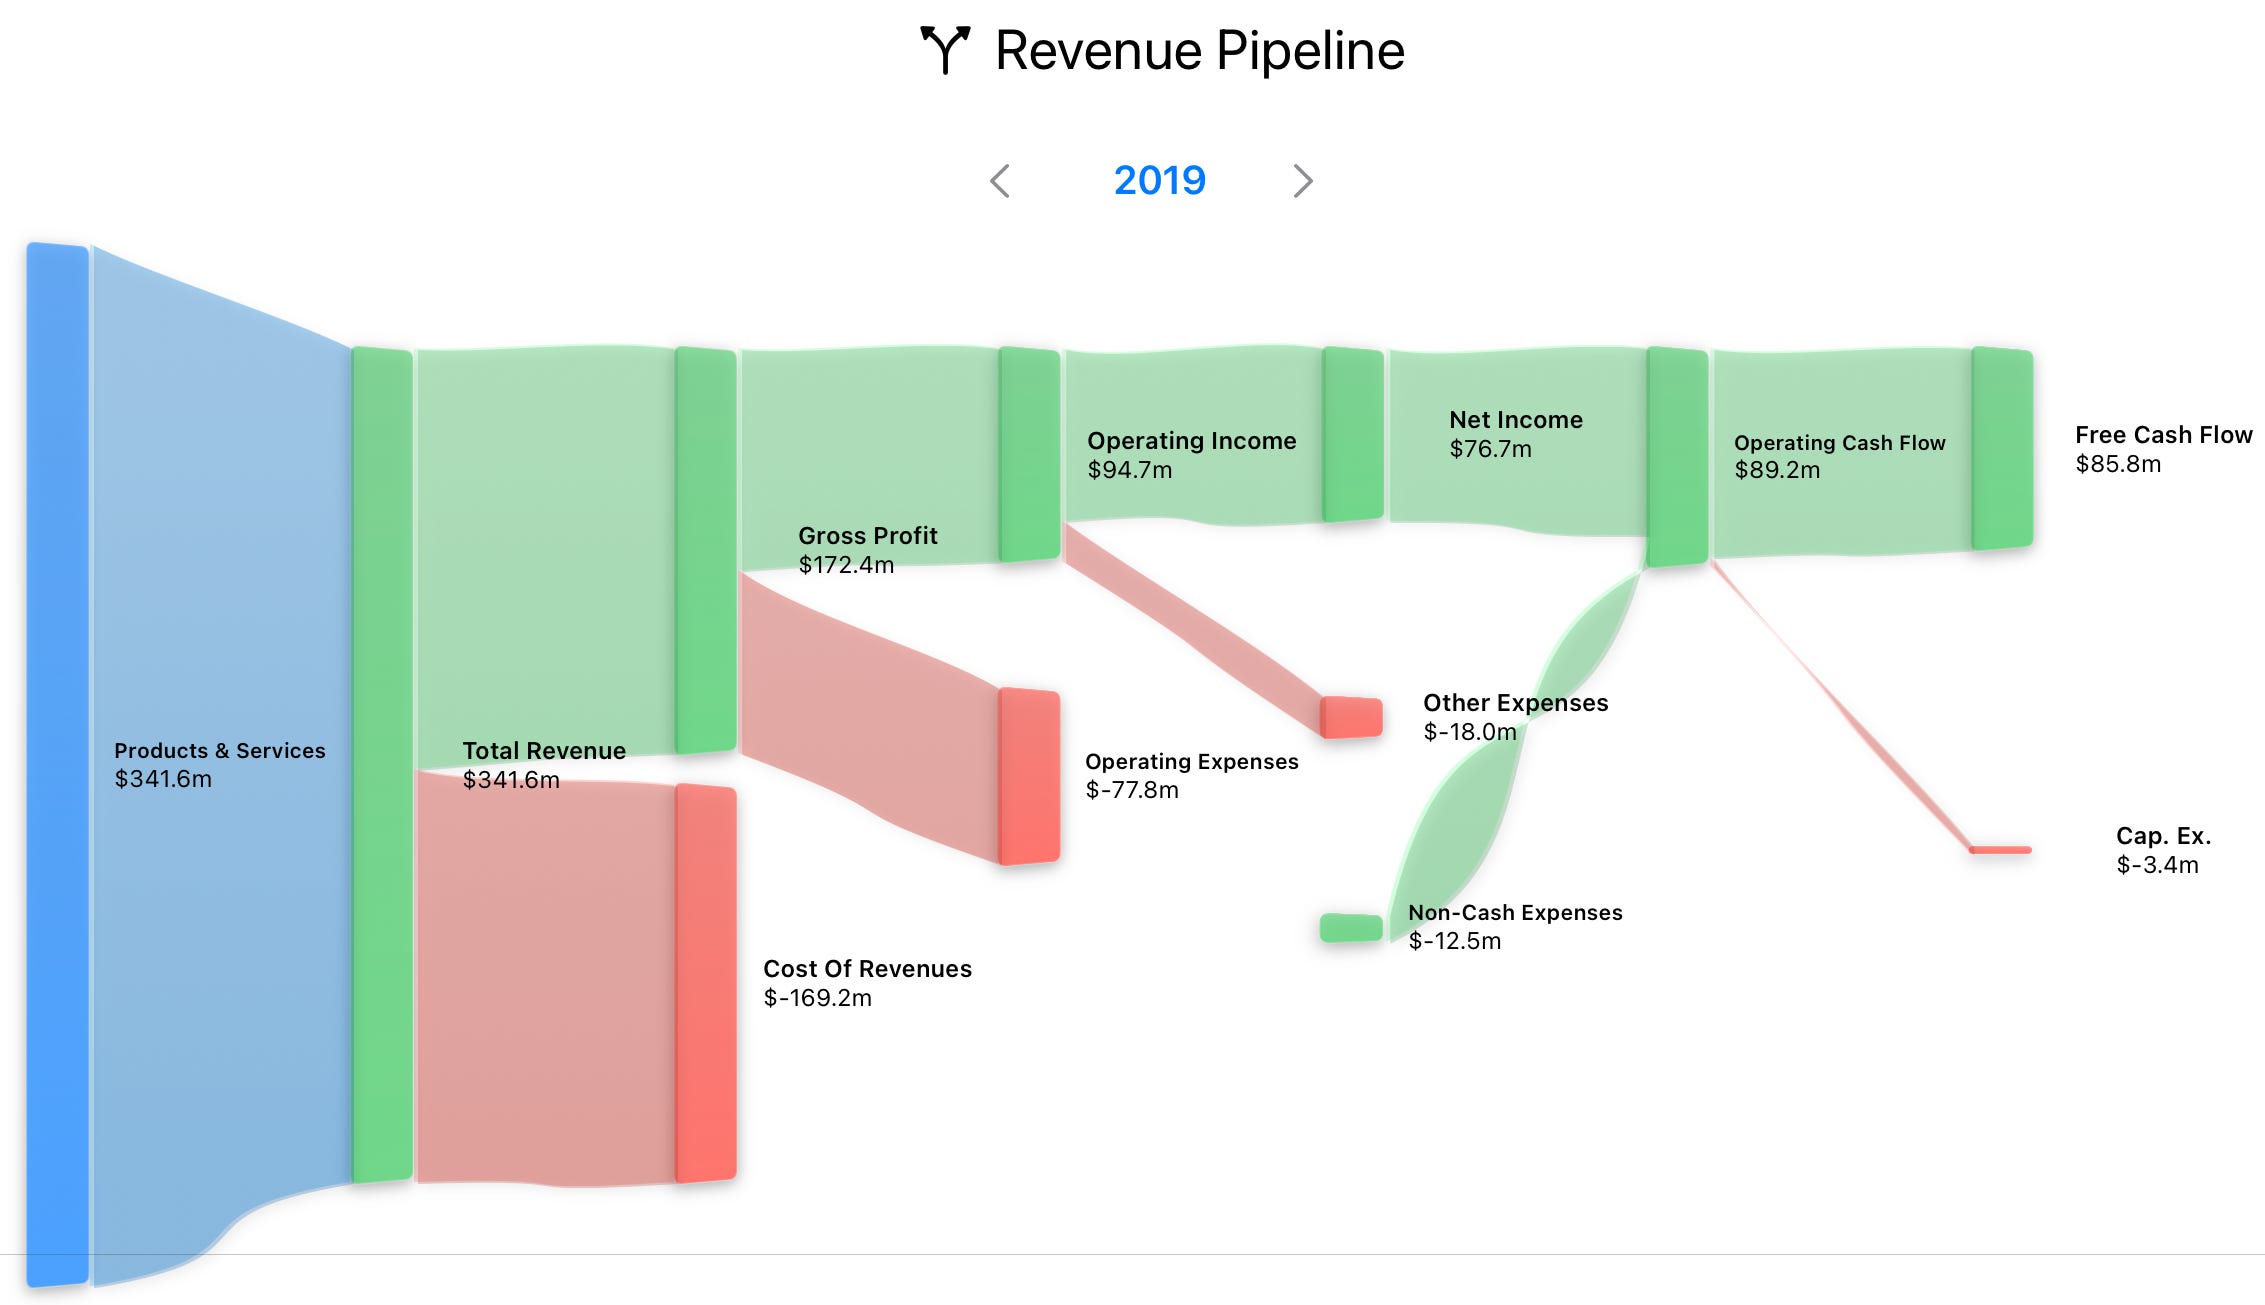Click the blue Products & Services bar
This screenshot has width=2265, height=1305.
click(57, 765)
